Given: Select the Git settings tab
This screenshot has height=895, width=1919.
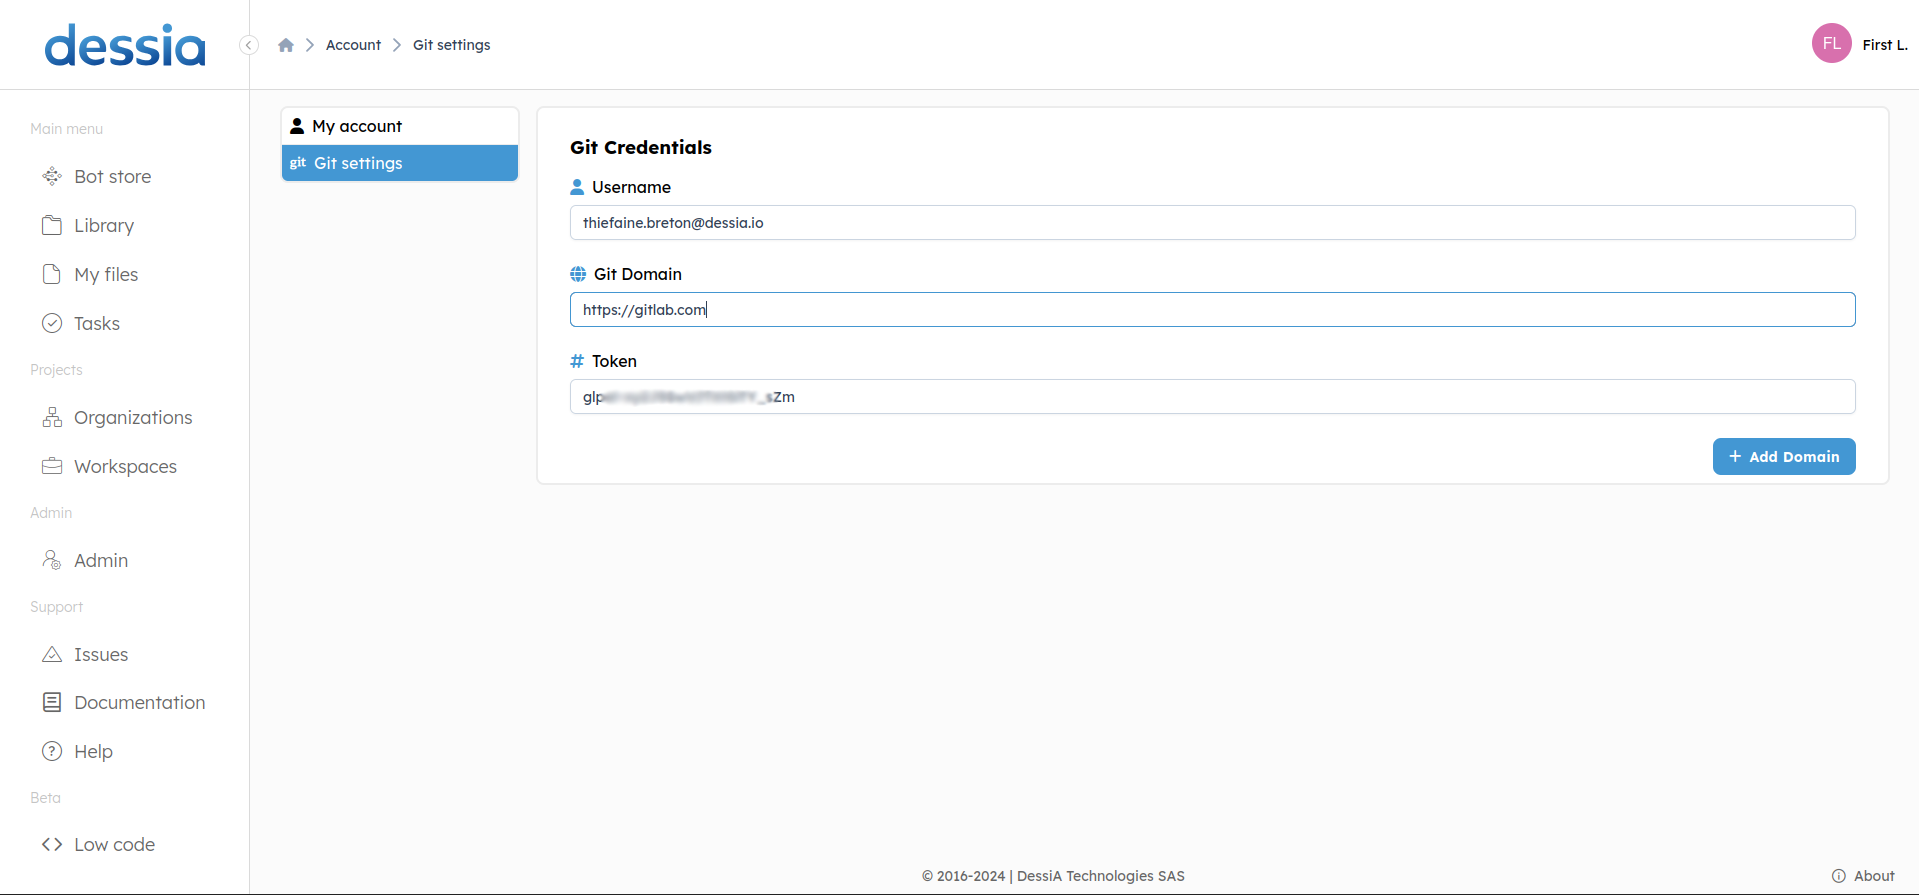Looking at the screenshot, I should coord(400,163).
